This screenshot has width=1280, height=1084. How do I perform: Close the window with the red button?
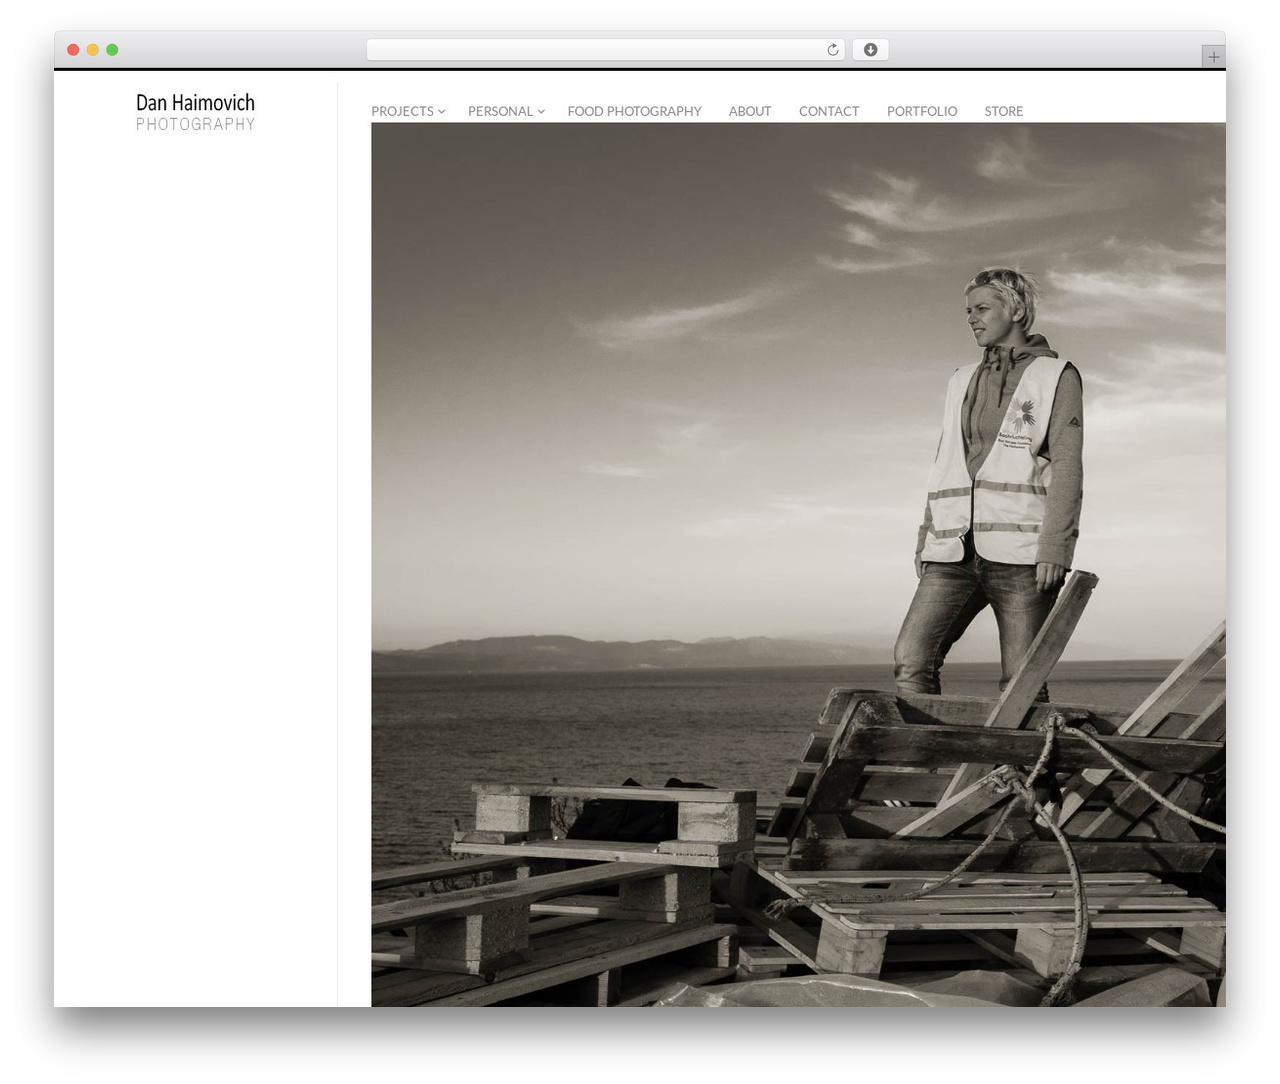73,50
